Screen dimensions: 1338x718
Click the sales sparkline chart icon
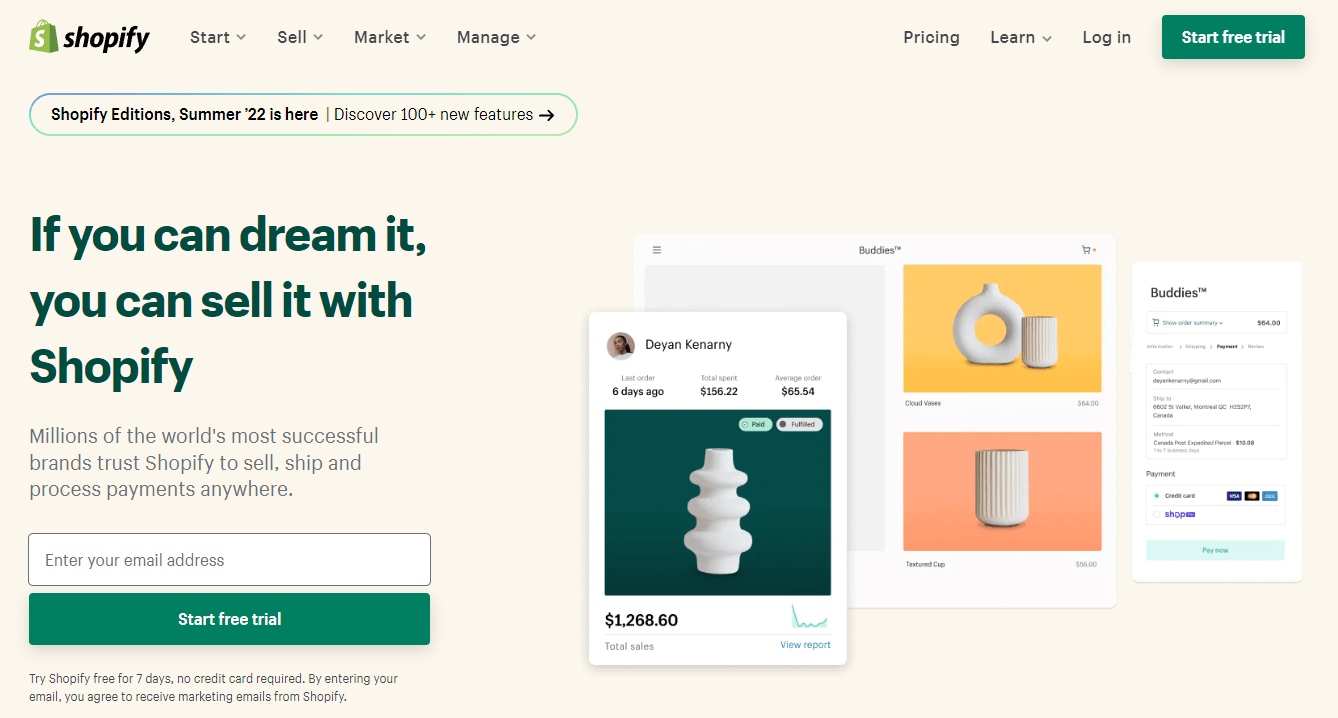809,617
